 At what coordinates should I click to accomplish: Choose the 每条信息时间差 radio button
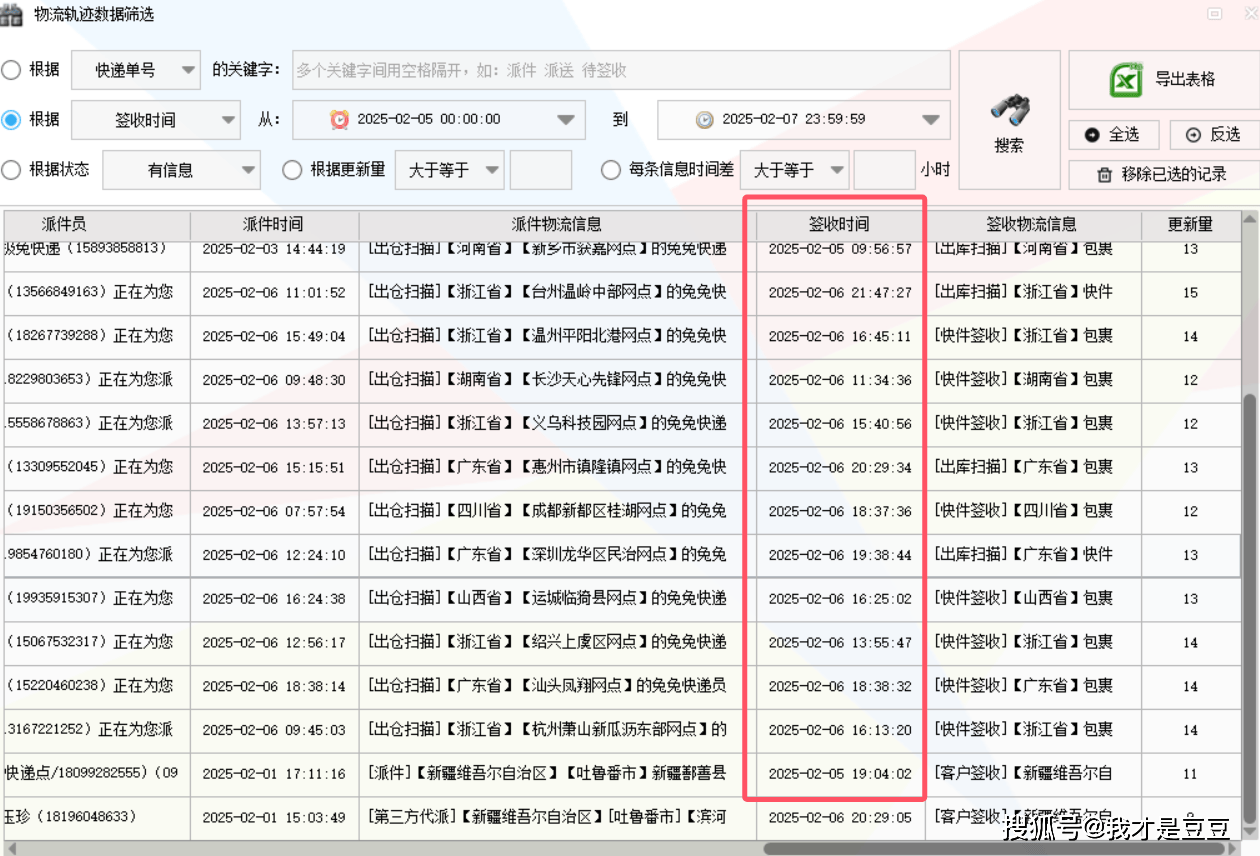point(611,170)
